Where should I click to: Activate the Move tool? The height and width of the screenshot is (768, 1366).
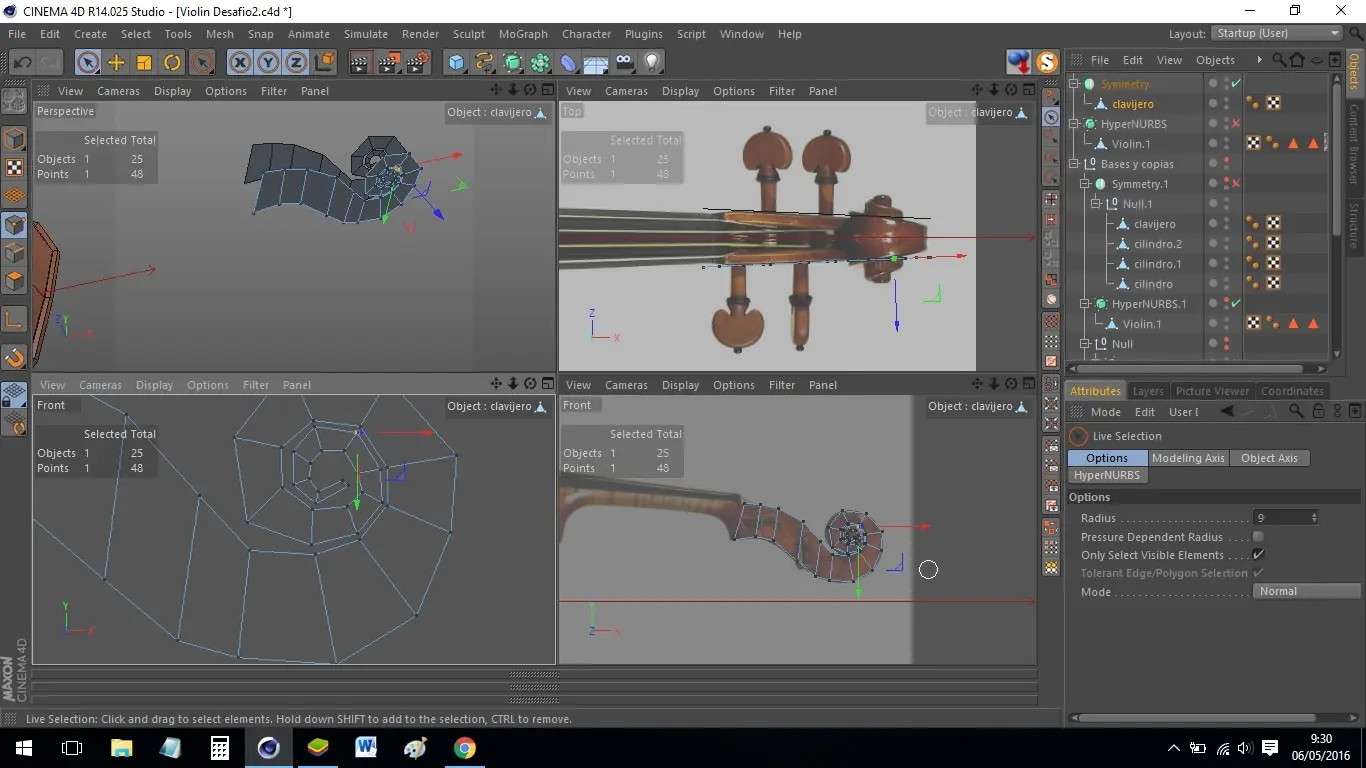pos(116,62)
